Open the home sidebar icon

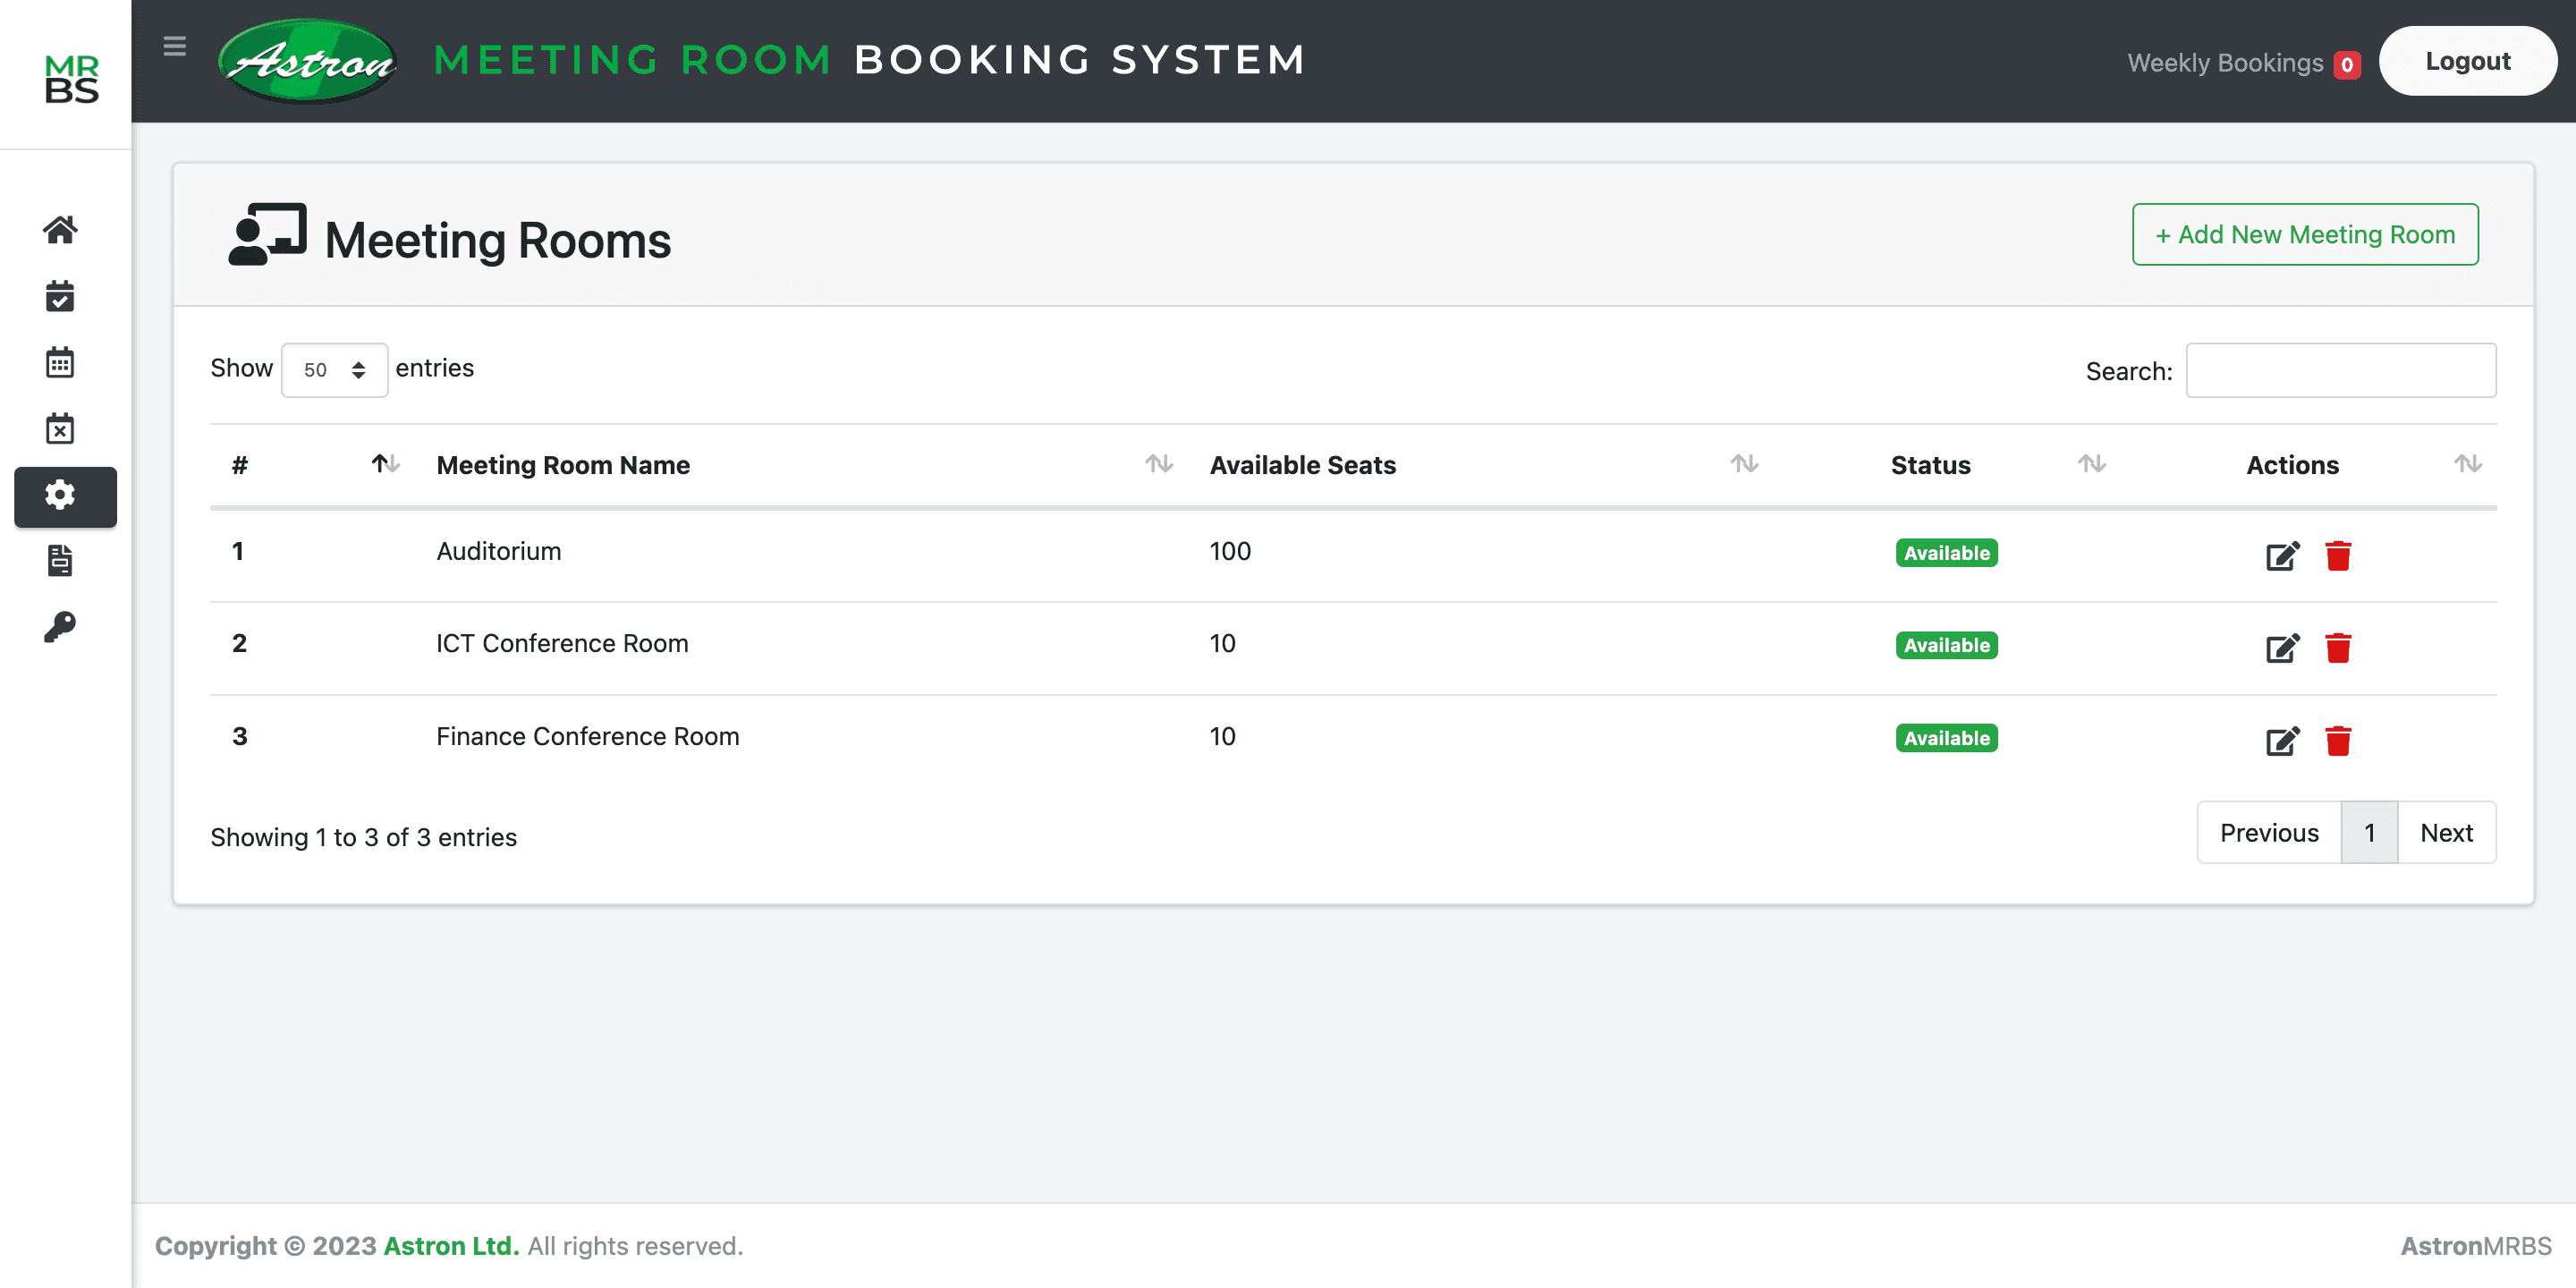coord(60,230)
